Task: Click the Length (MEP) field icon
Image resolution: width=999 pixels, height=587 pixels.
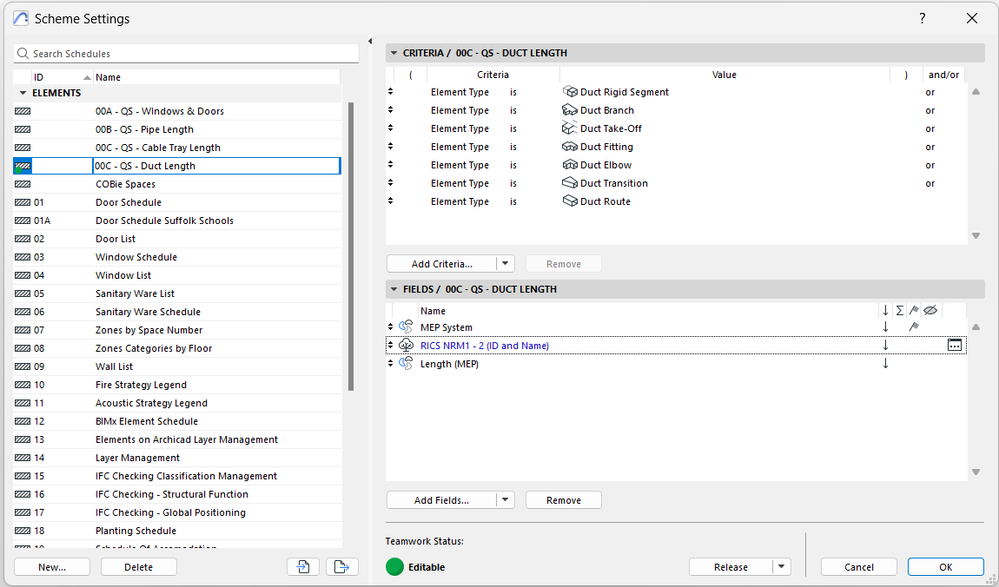Action: (x=406, y=363)
